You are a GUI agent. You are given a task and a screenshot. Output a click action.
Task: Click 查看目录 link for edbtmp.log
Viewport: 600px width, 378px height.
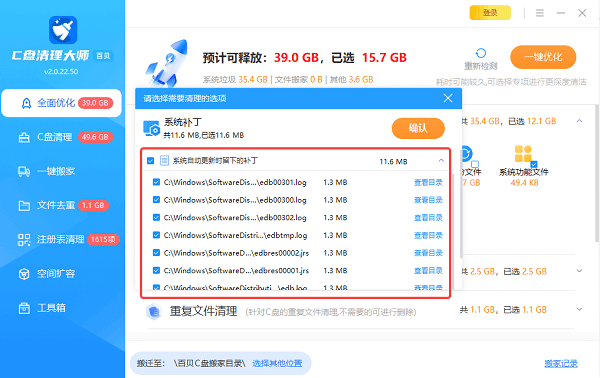click(x=428, y=235)
